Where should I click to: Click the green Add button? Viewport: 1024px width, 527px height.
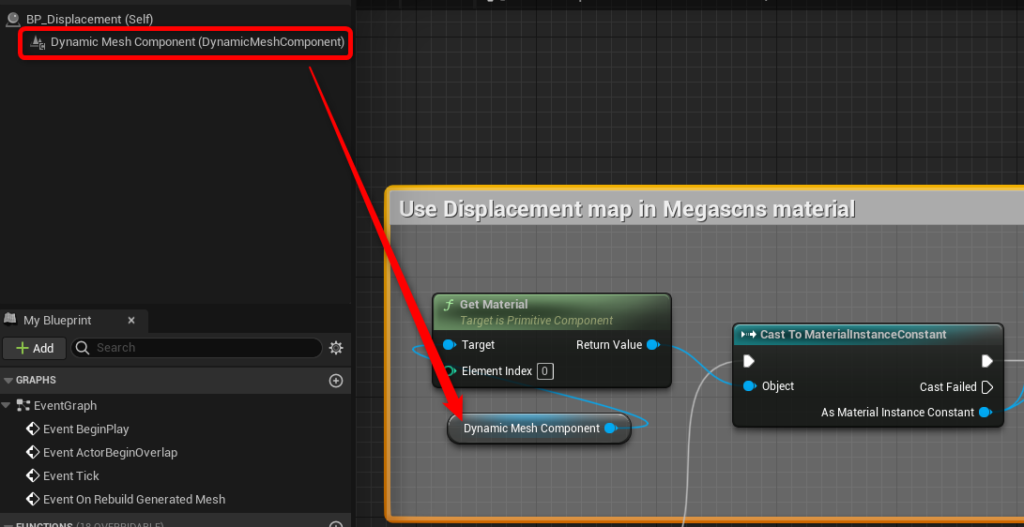35,348
